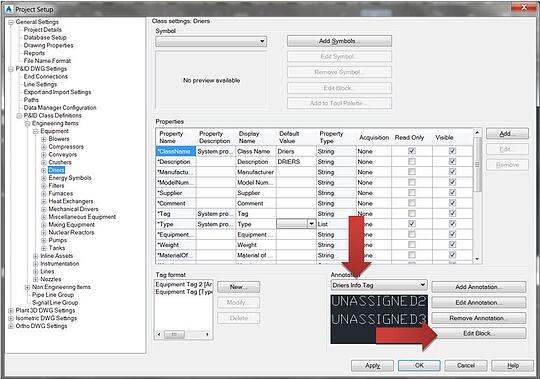This screenshot has width=540, height=379.
Task: Select the *ClassName property cell
Action: 176,151
